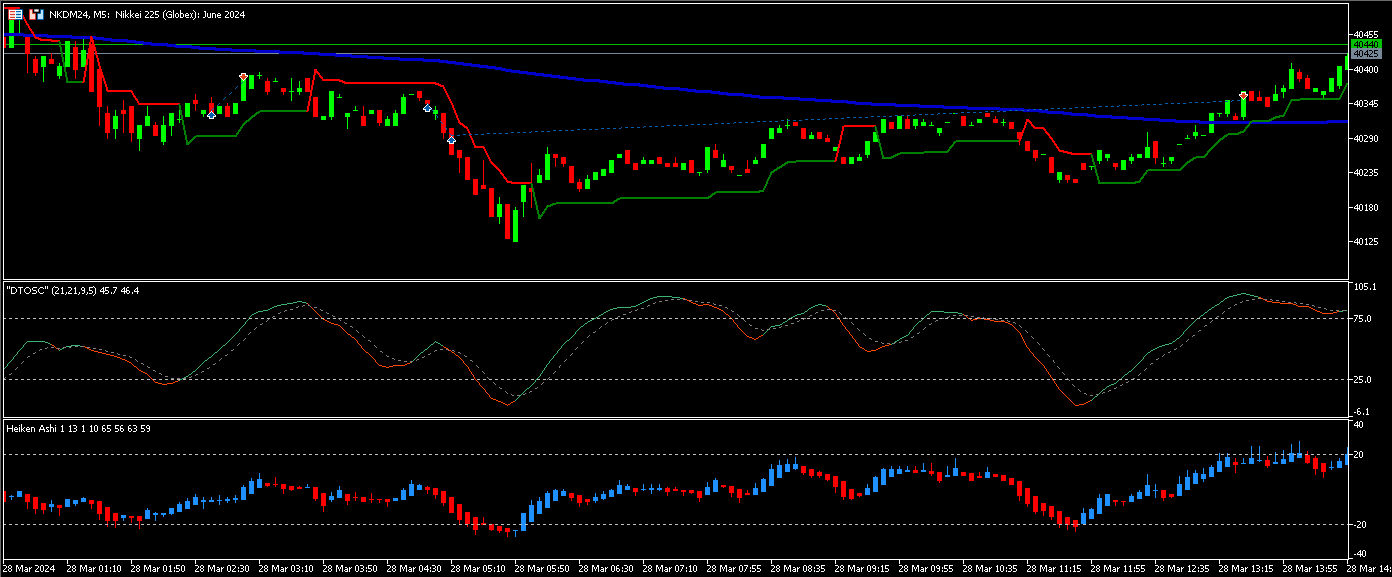This screenshot has height=577, width=1392.
Task: Click the 28 Mar 13:55 time label
Action: [x=1310, y=568]
